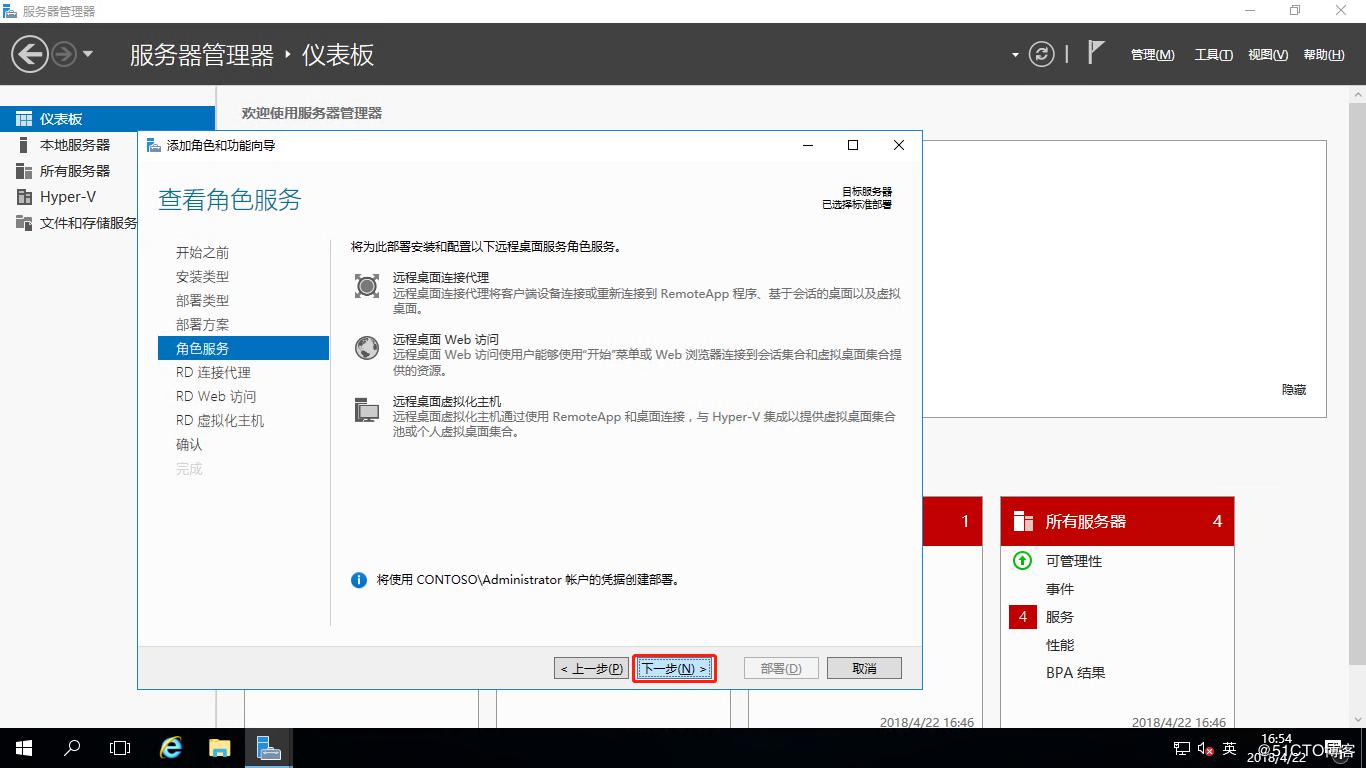
Task: Click the back navigation arrow in Server Manager
Action: coord(30,54)
